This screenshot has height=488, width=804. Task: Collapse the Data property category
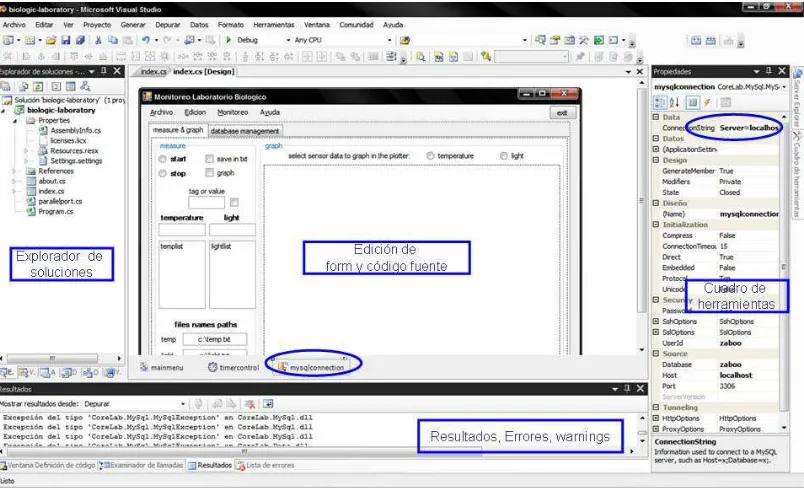point(656,117)
